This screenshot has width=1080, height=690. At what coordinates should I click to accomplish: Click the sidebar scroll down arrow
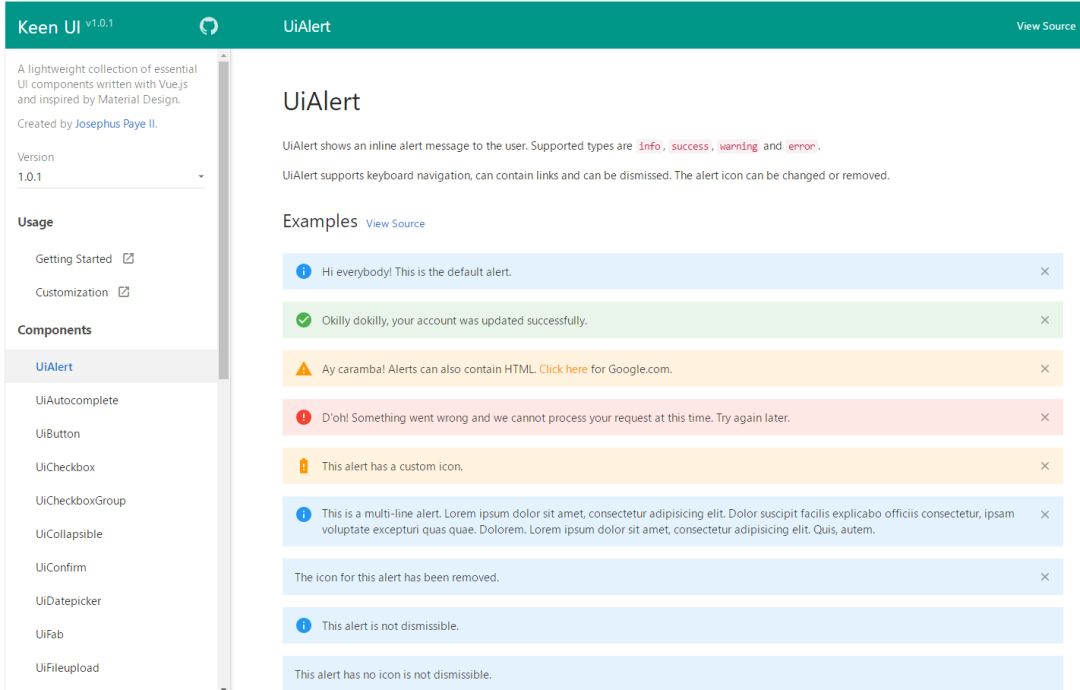(223, 687)
